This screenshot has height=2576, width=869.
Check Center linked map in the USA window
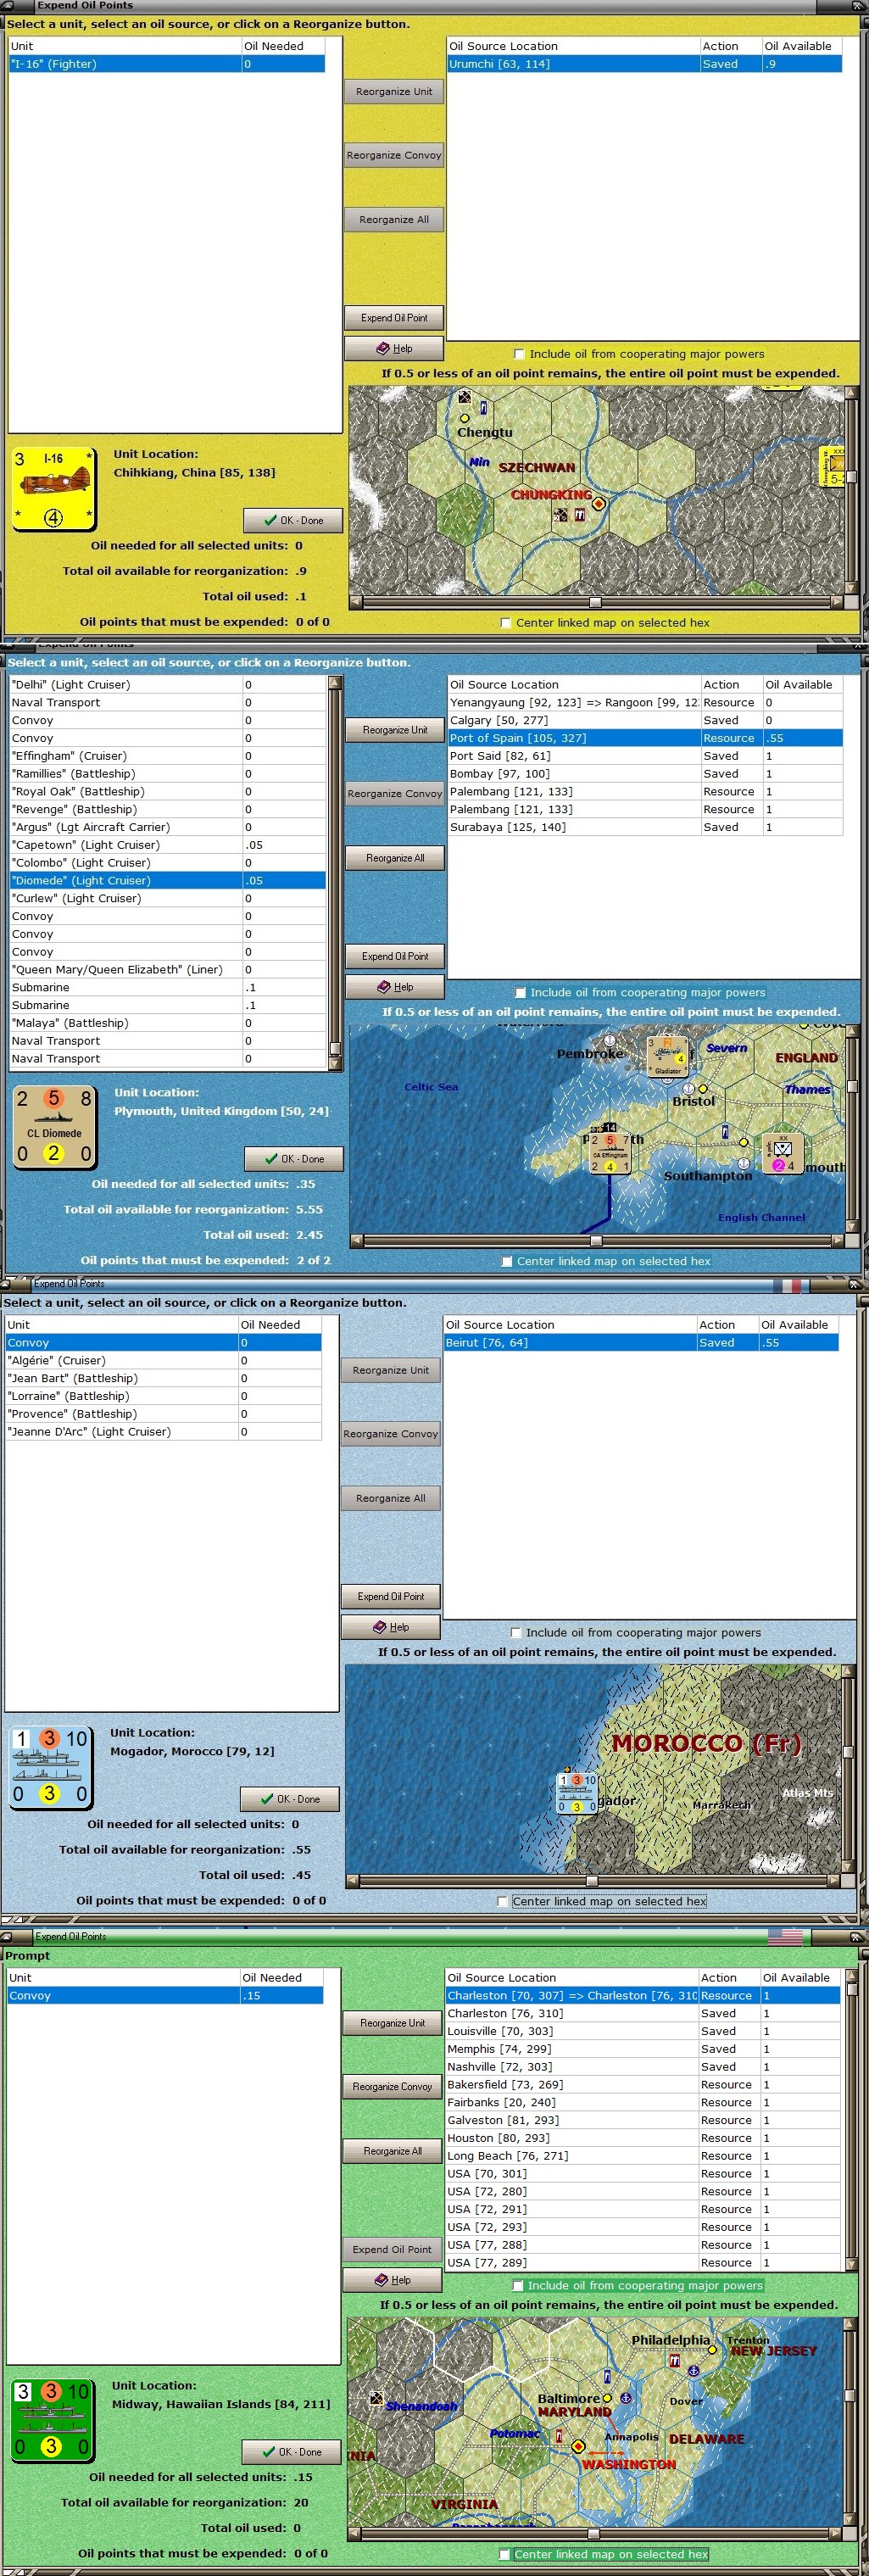(x=505, y=2553)
